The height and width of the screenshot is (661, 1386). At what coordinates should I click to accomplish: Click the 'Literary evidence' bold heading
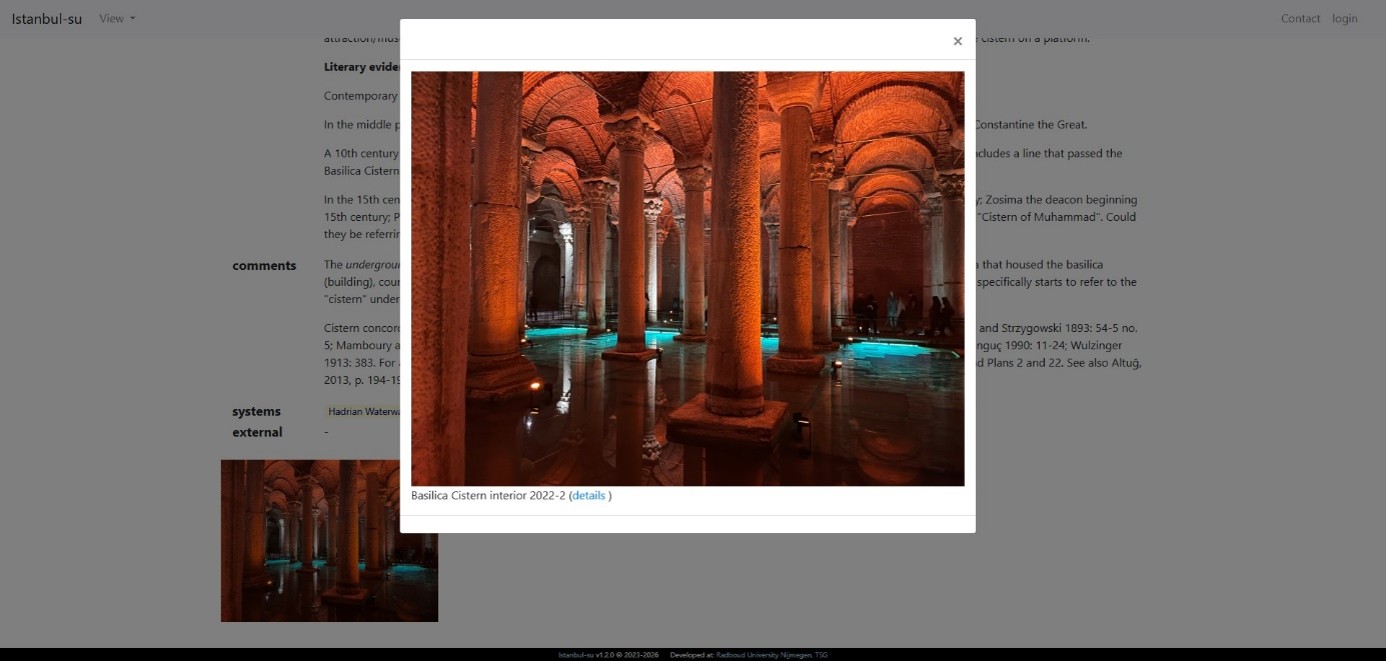[x=361, y=68]
